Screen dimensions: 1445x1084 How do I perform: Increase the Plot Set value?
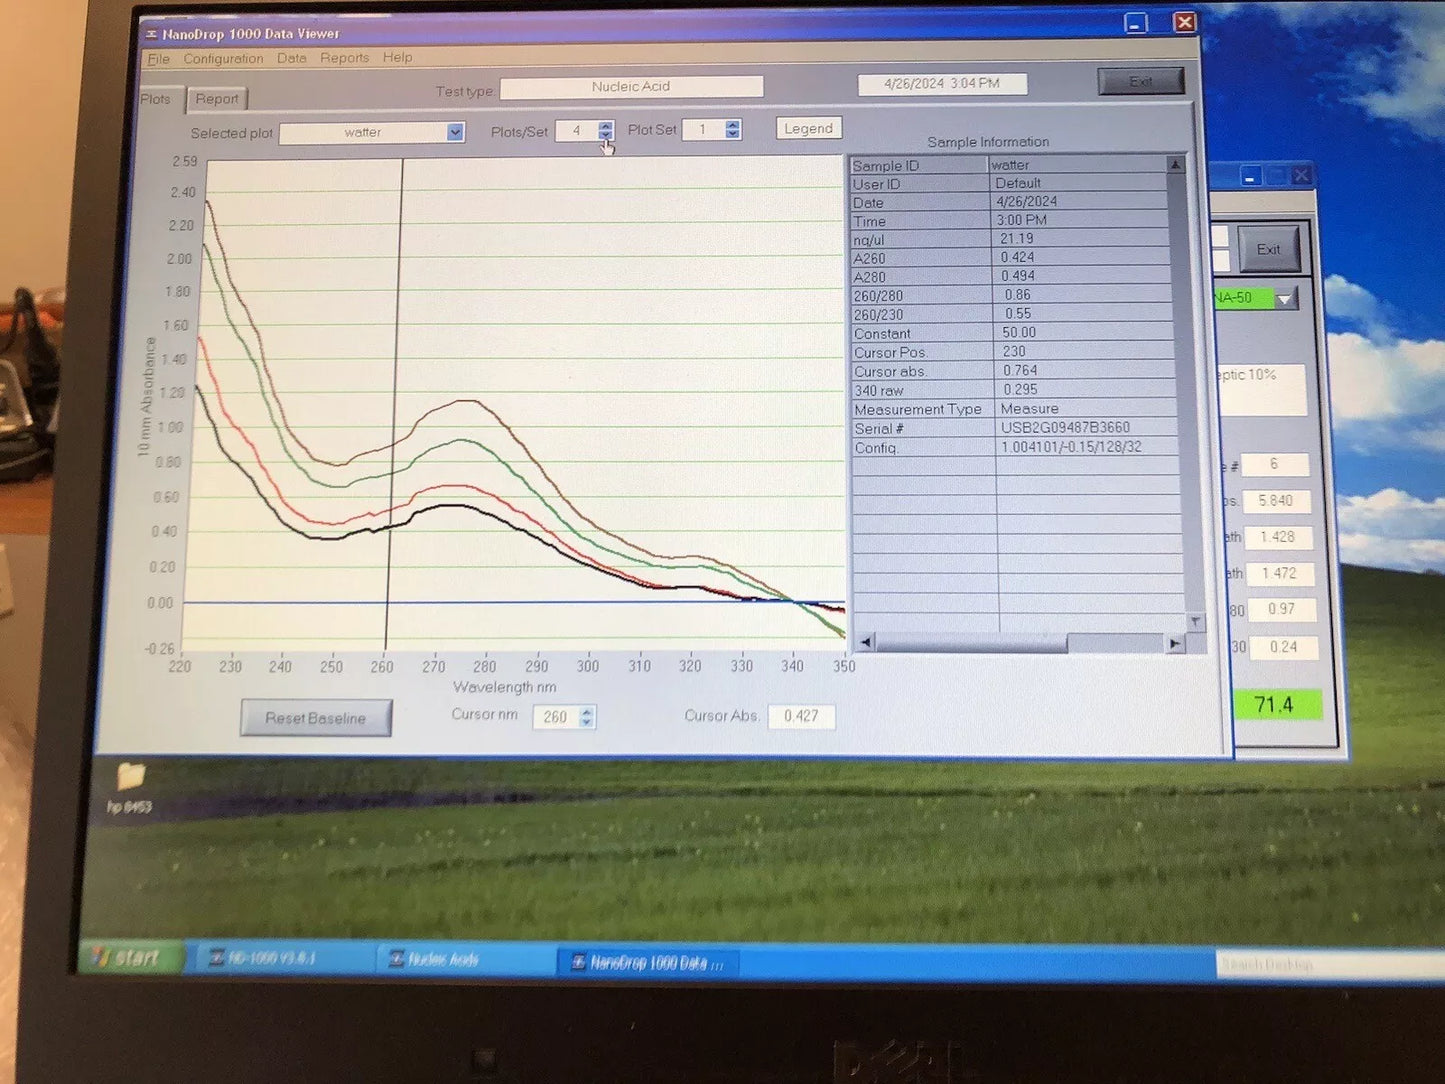coord(733,124)
